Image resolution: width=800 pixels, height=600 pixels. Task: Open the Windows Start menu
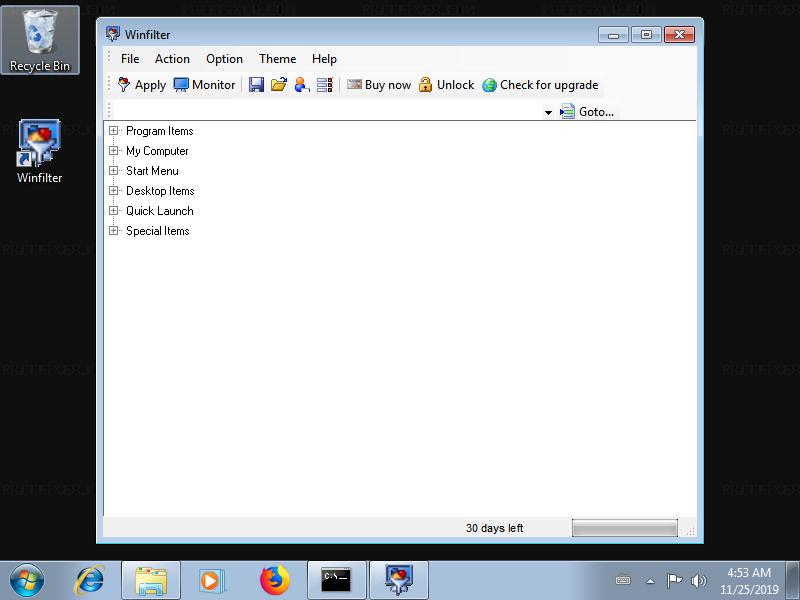click(x=27, y=580)
